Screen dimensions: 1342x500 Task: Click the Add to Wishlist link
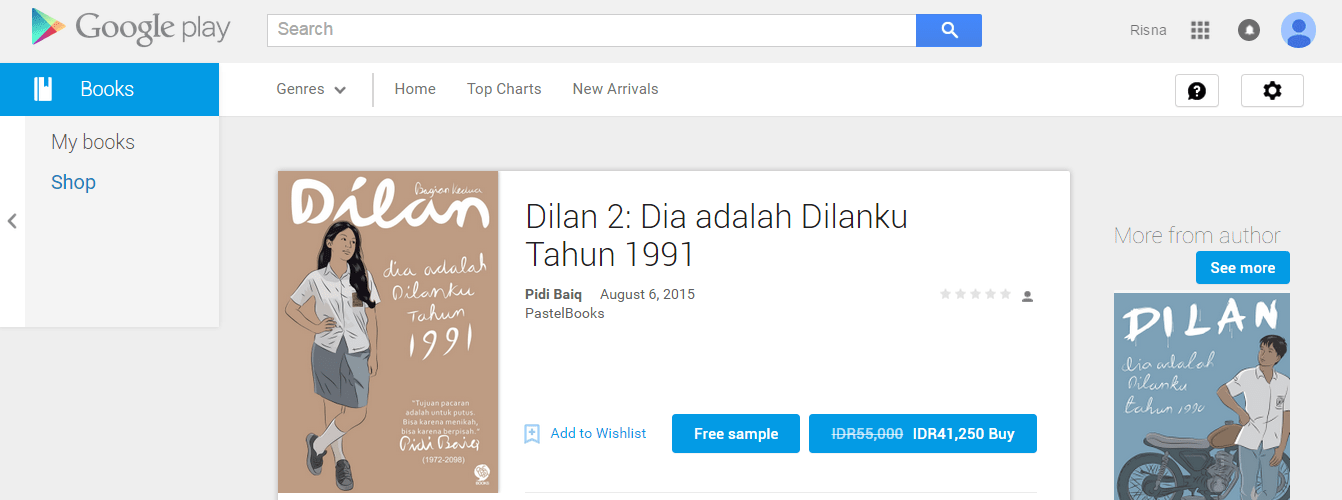[x=598, y=434]
